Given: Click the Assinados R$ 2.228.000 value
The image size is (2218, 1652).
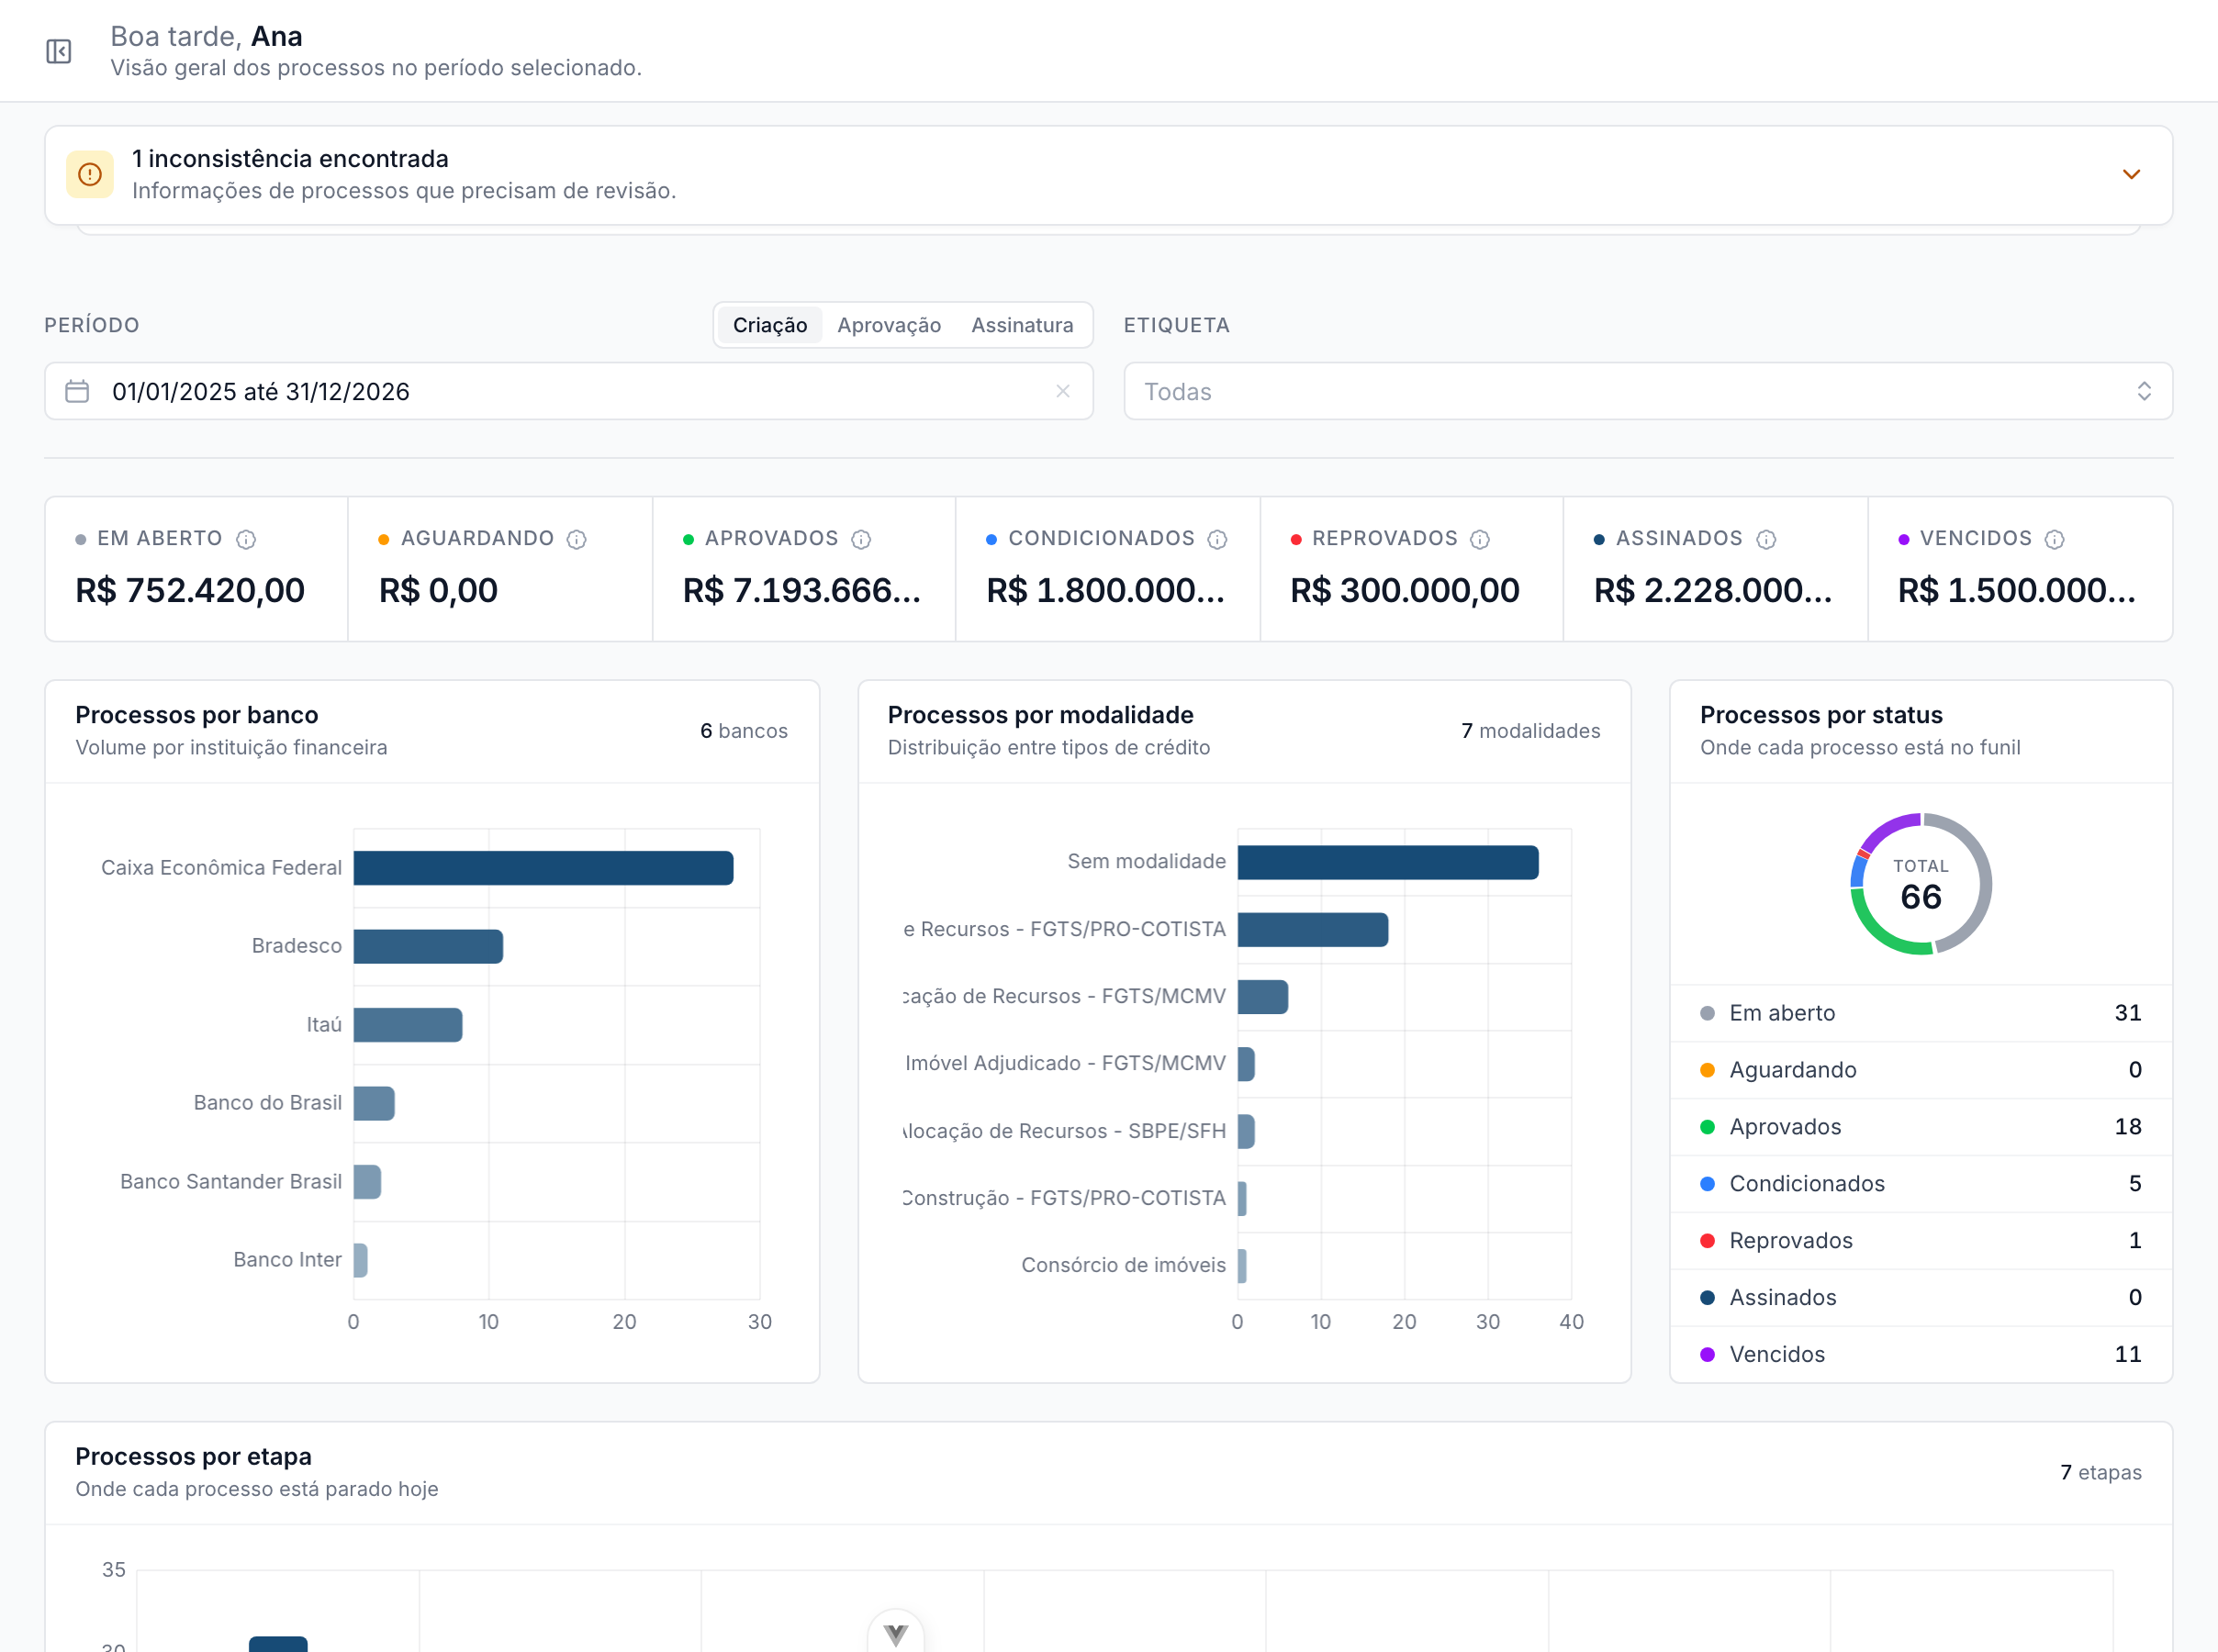Looking at the screenshot, I should click(1712, 590).
